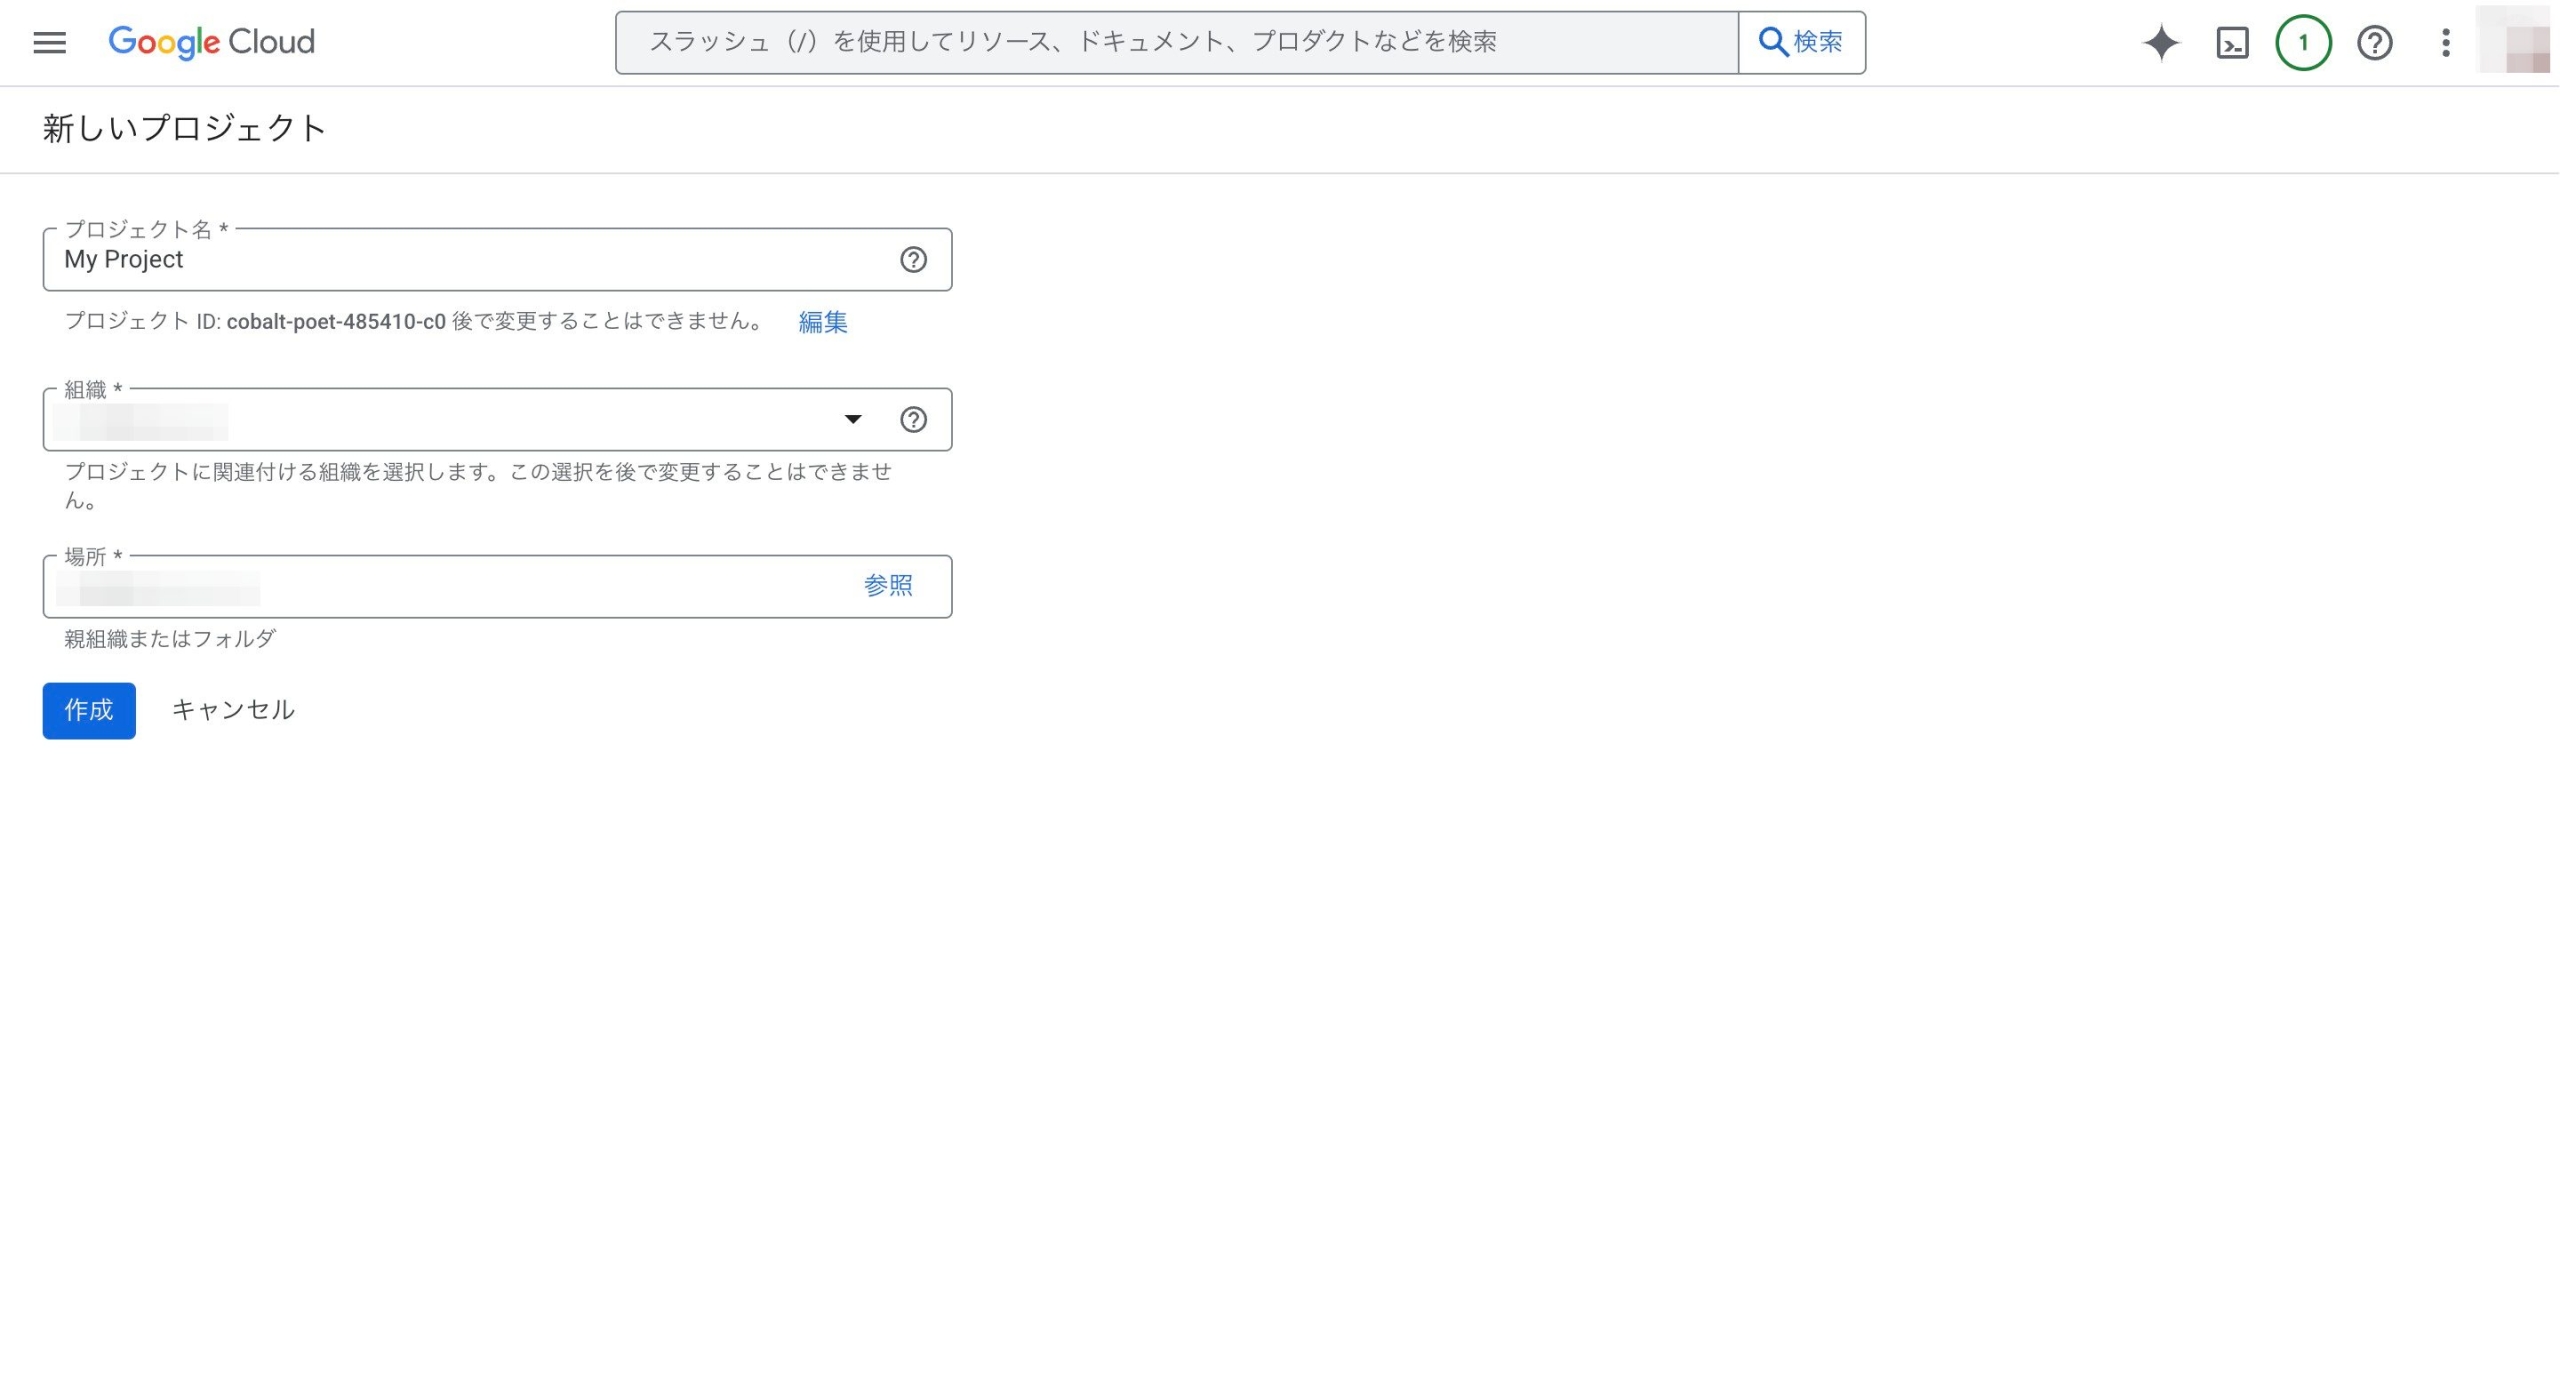Viewport: 2560px width, 1383px height.
Task: Click the magnifier search icon
Action: 1773,42
